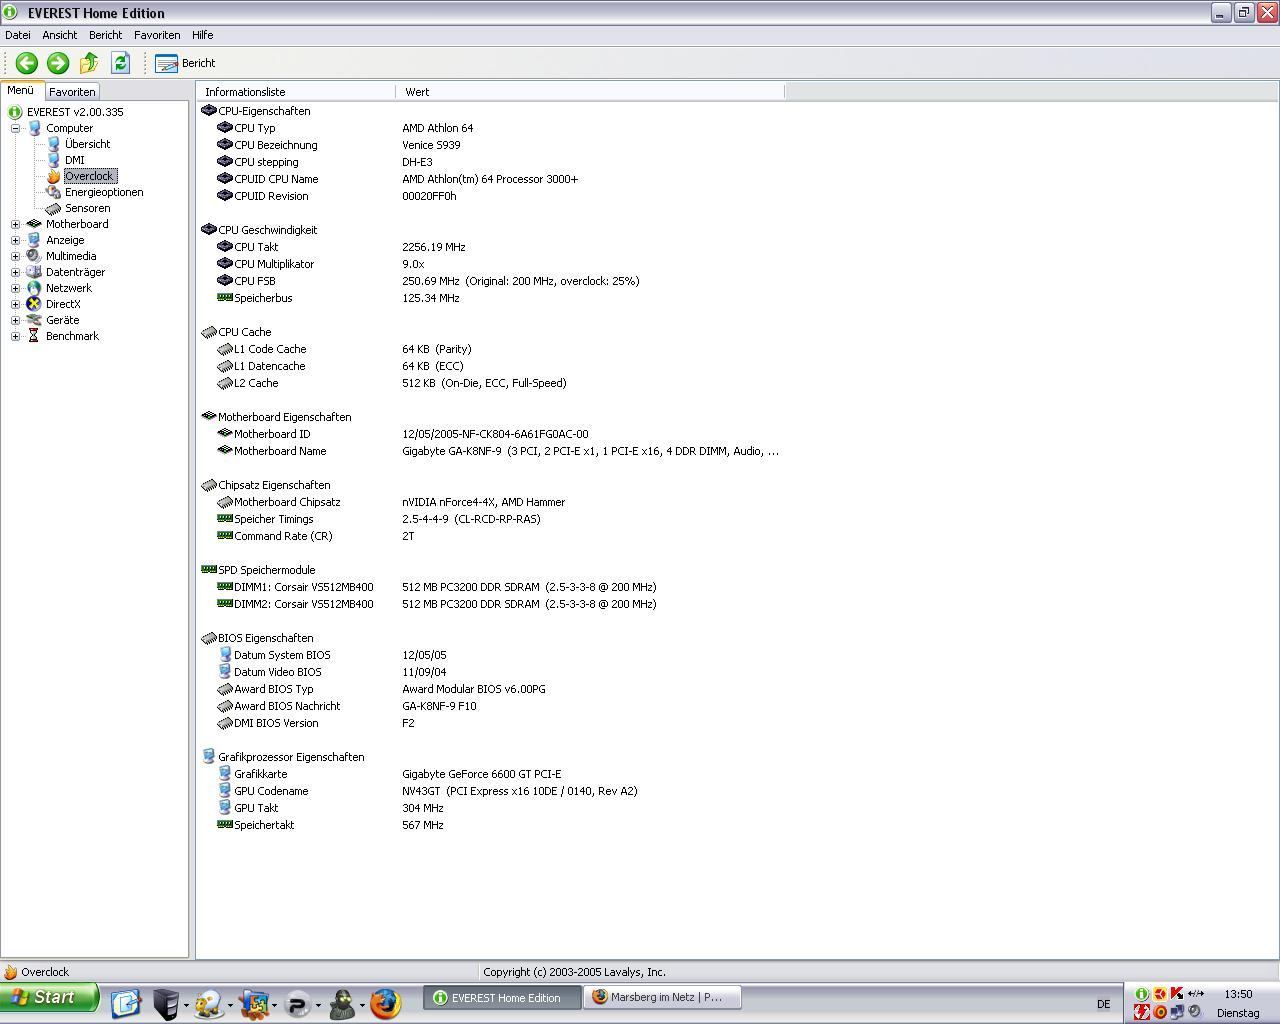The height and width of the screenshot is (1024, 1280).
Task: Click the Informationsliste column header
Action: click(296, 92)
